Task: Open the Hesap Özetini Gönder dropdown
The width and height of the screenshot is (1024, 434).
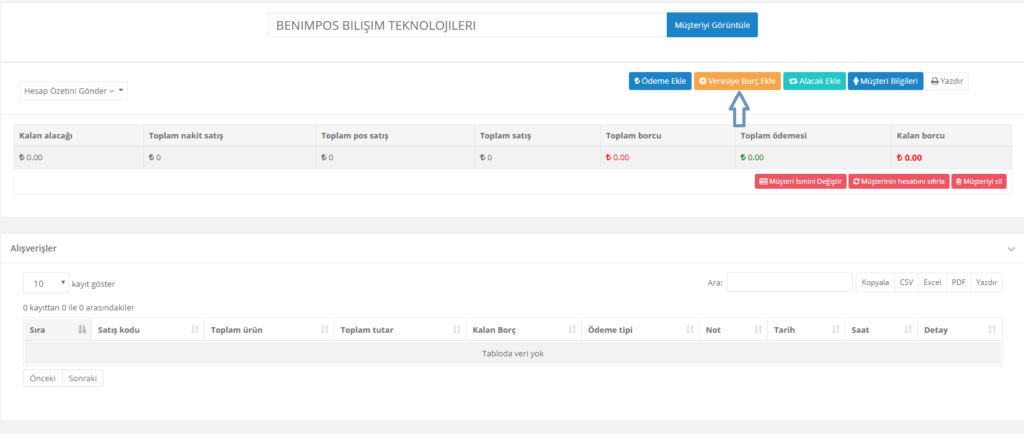Action: pyautogui.click(x=74, y=91)
